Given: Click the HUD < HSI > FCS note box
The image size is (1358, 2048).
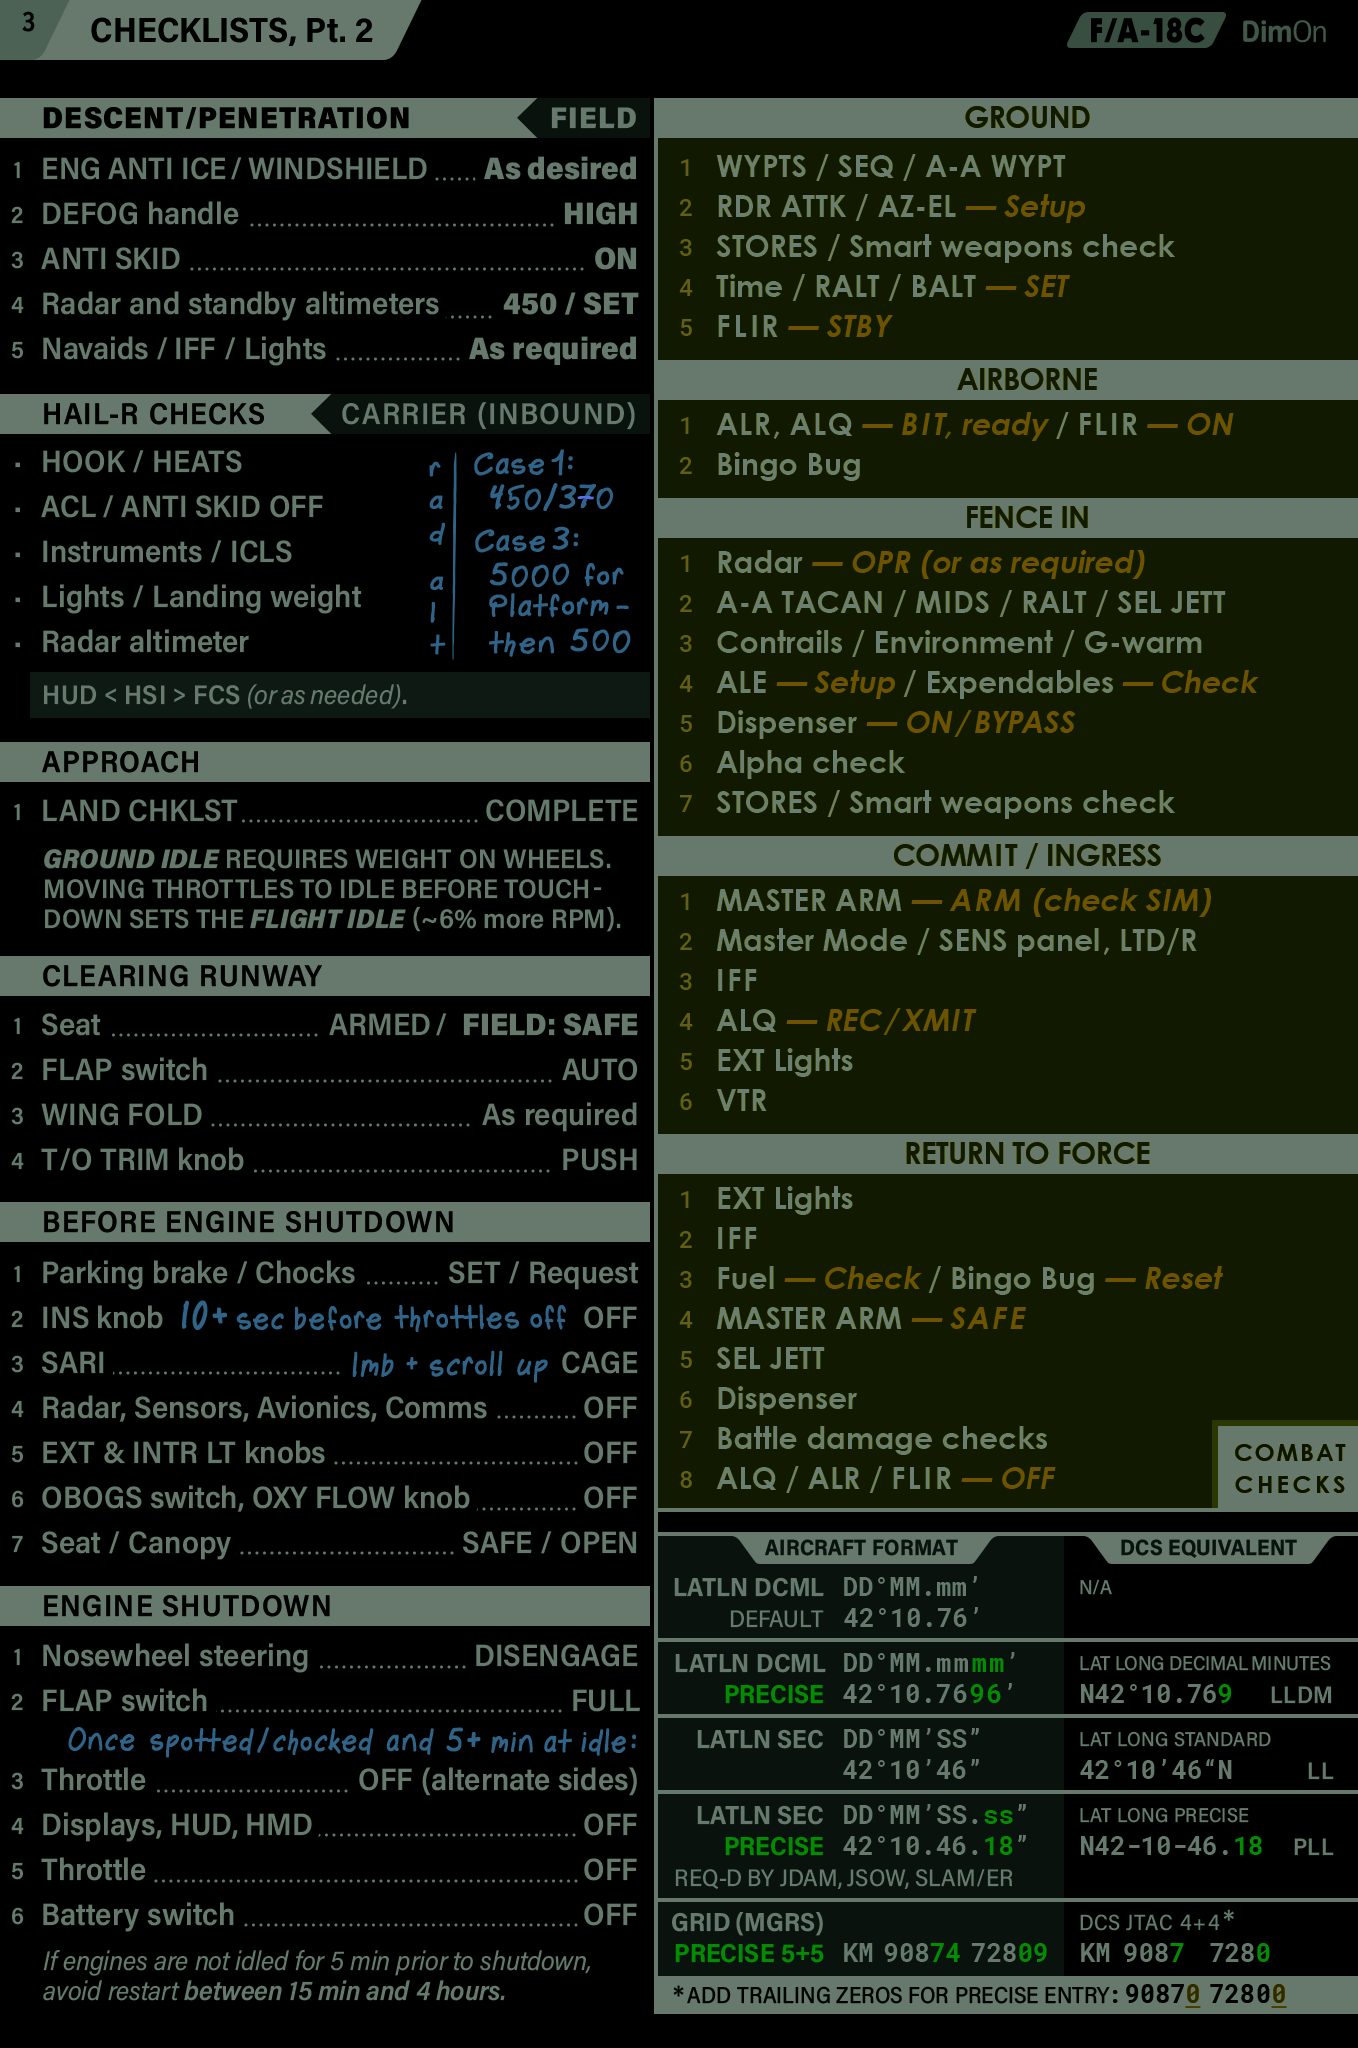Looking at the screenshot, I should pos(338,695).
